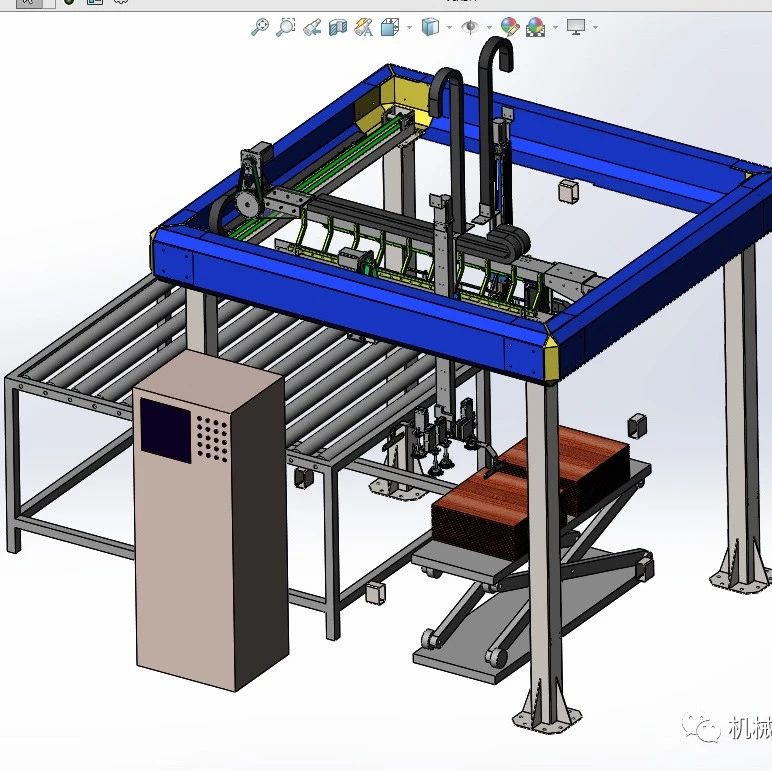Click the View Orientation cube icon
Image resolution: width=772 pixels, height=771 pixels.
[390, 27]
